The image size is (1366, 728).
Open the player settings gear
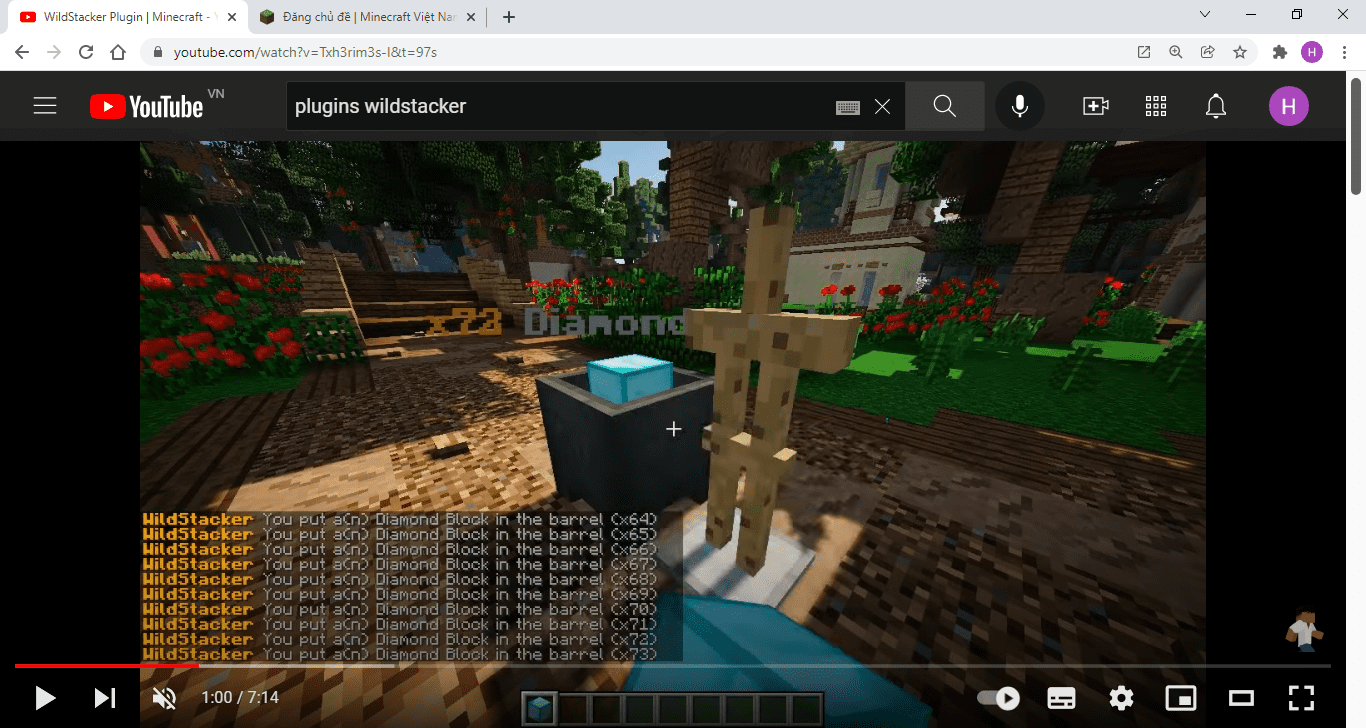(1122, 697)
